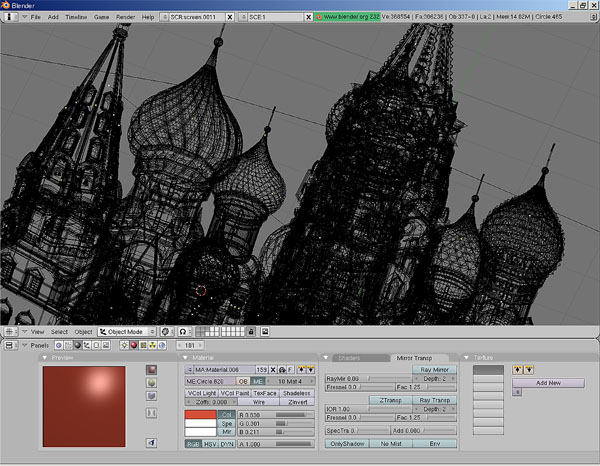The image size is (600, 466).
Task: Collapse the Material panel
Action: point(185,358)
